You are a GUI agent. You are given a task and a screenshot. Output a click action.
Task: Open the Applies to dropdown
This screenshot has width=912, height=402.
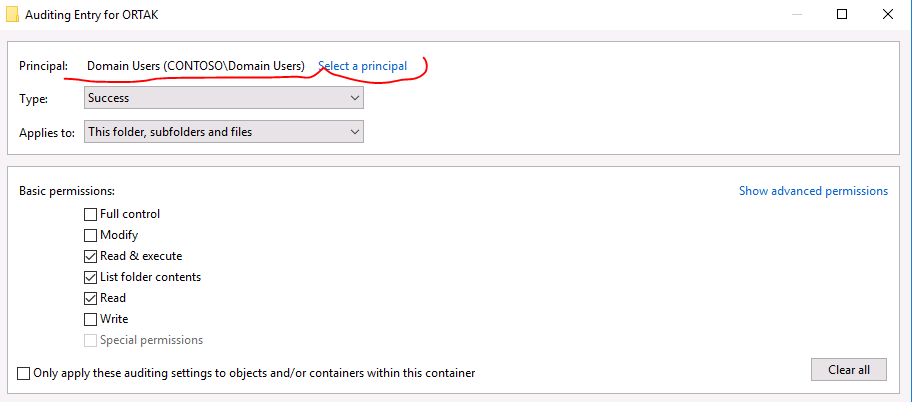pos(224,132)
